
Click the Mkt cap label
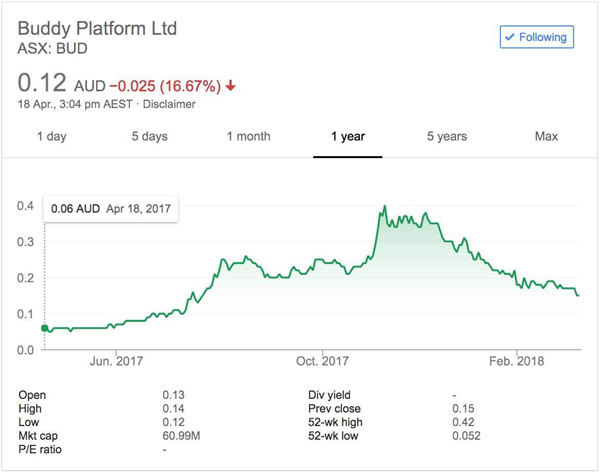tap(38, 436)
